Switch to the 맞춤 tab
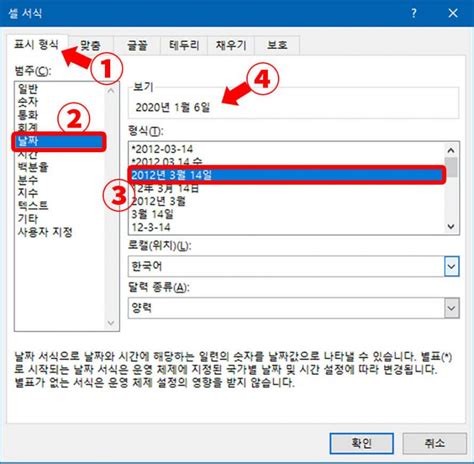This screenshot has height=464, width=474. tap(90, 45)
